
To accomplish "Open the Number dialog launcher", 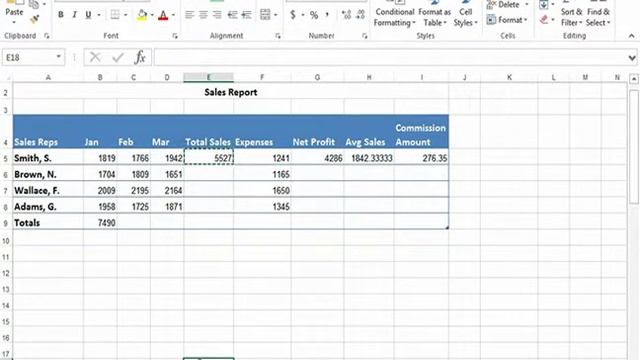I will [x=364, y=36].
